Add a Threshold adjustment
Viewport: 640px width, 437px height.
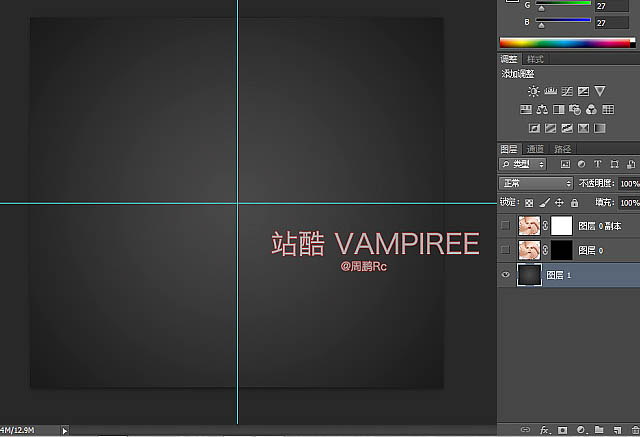coord(567,129)
